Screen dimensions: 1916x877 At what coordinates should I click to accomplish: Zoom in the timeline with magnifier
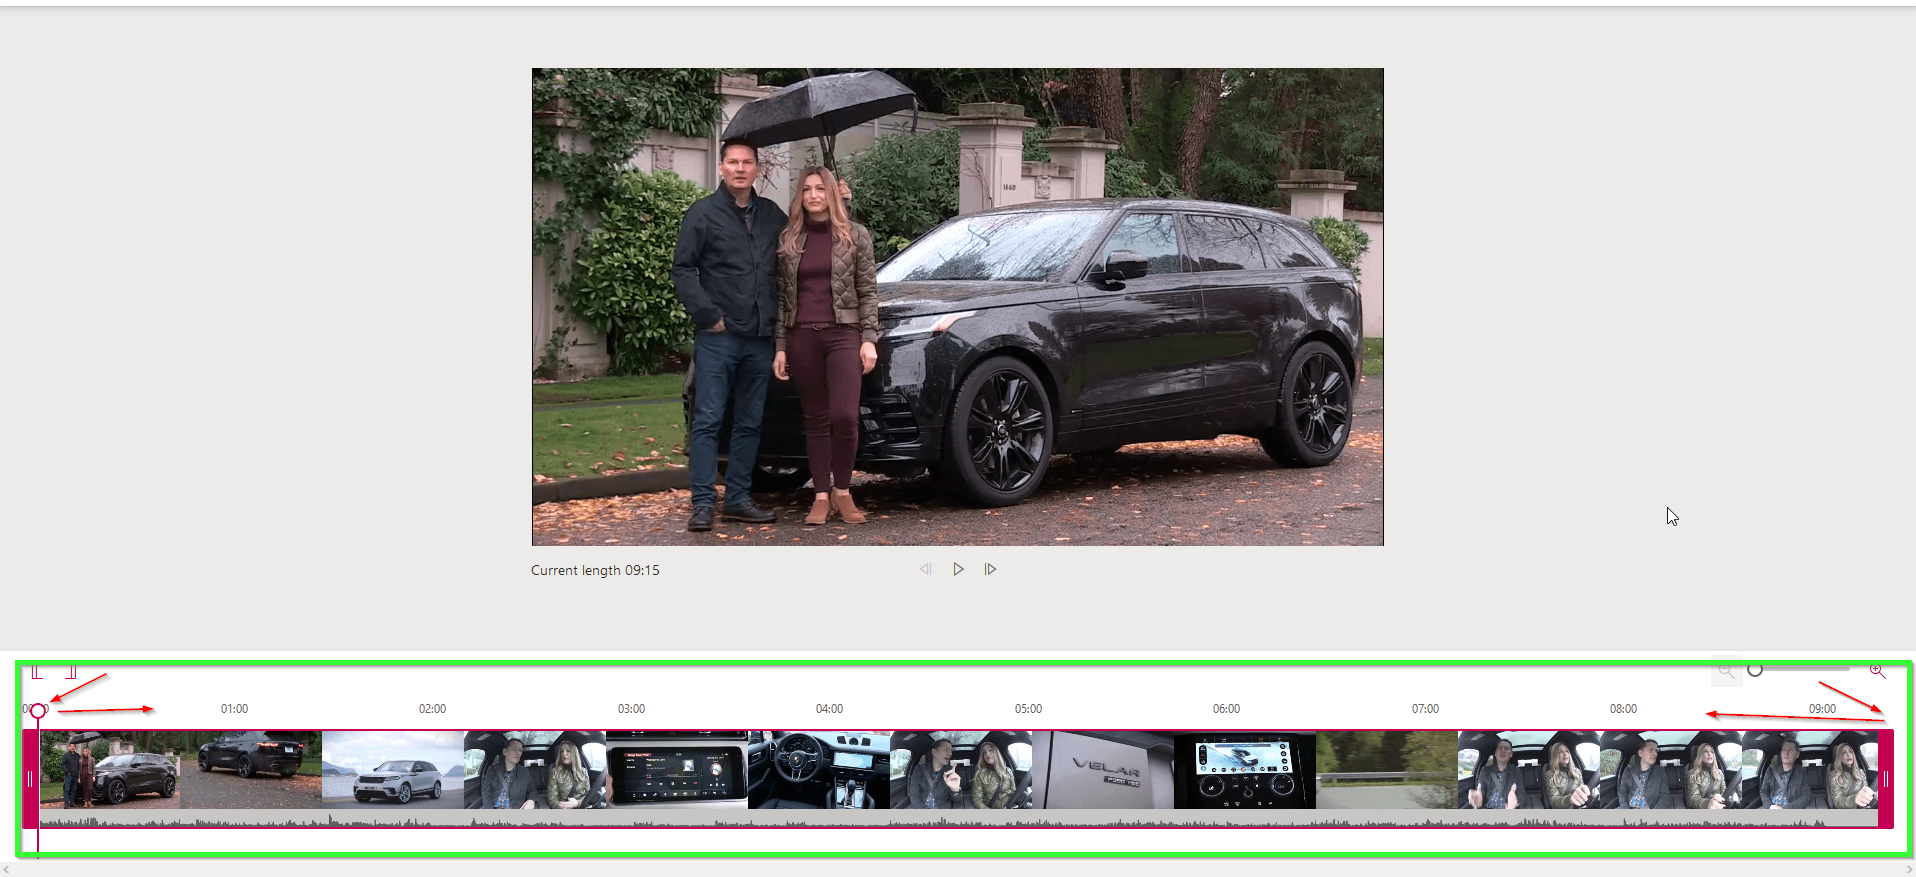coord(1877,671)
